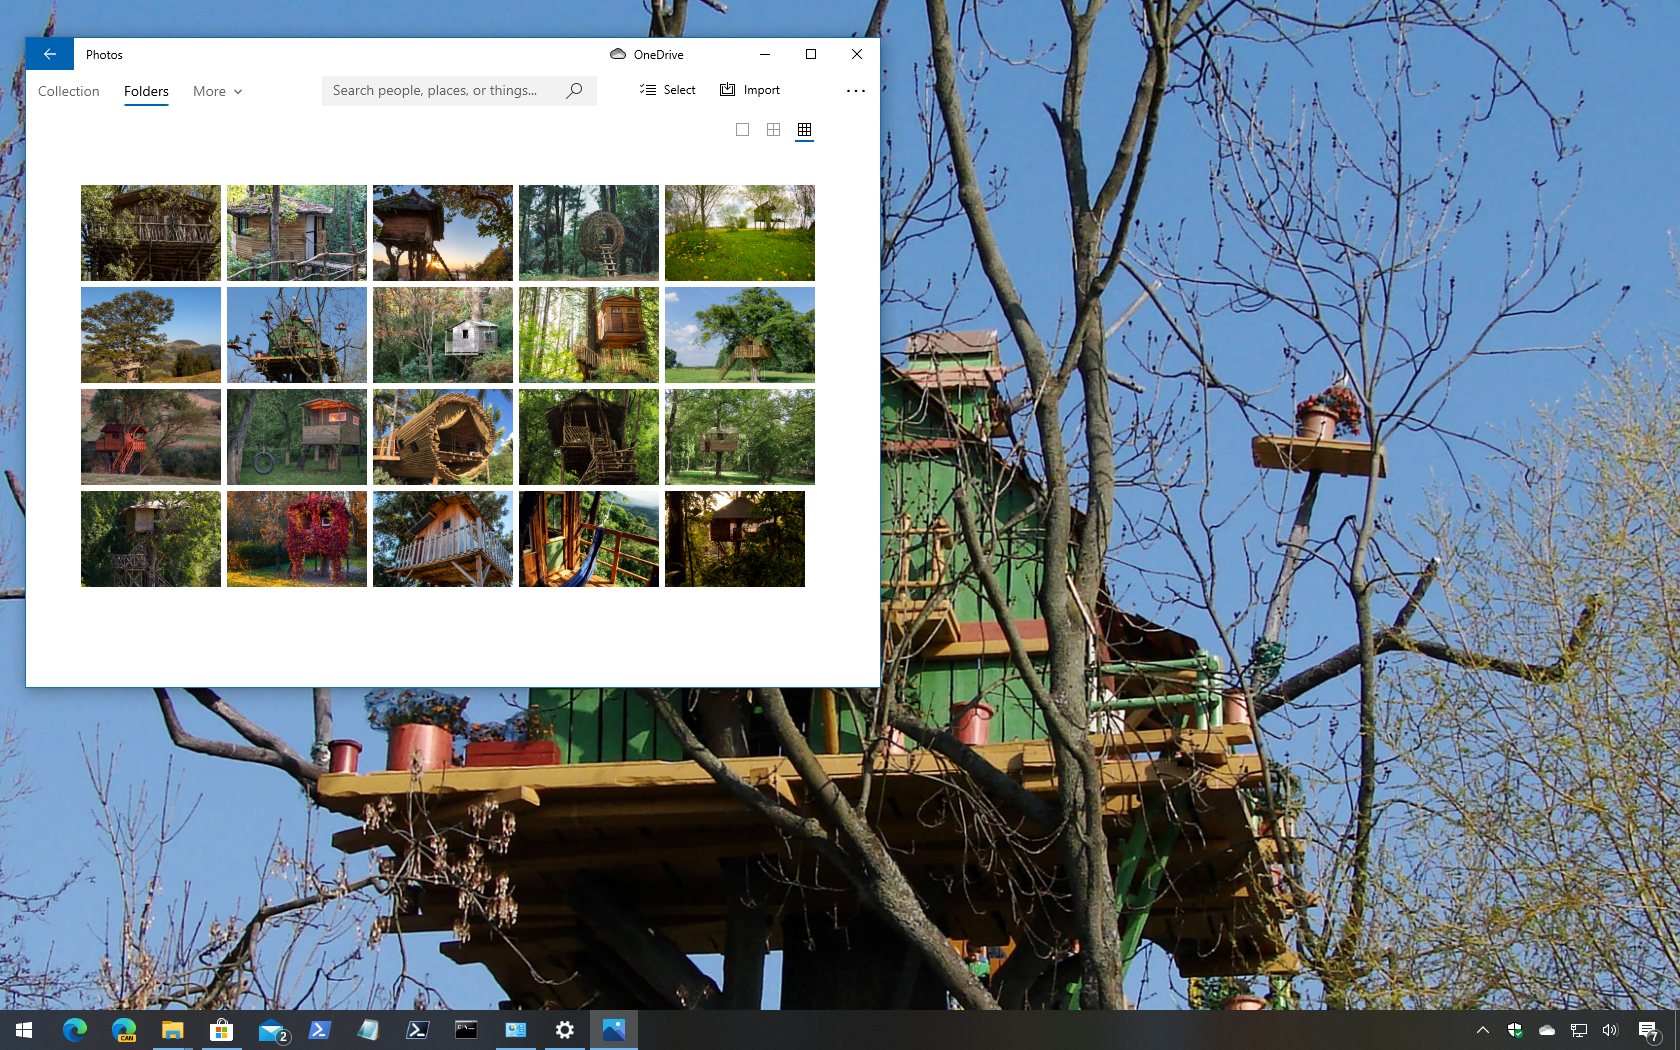
Task: Switch to medium grid view size
Action: coord(772,129)
